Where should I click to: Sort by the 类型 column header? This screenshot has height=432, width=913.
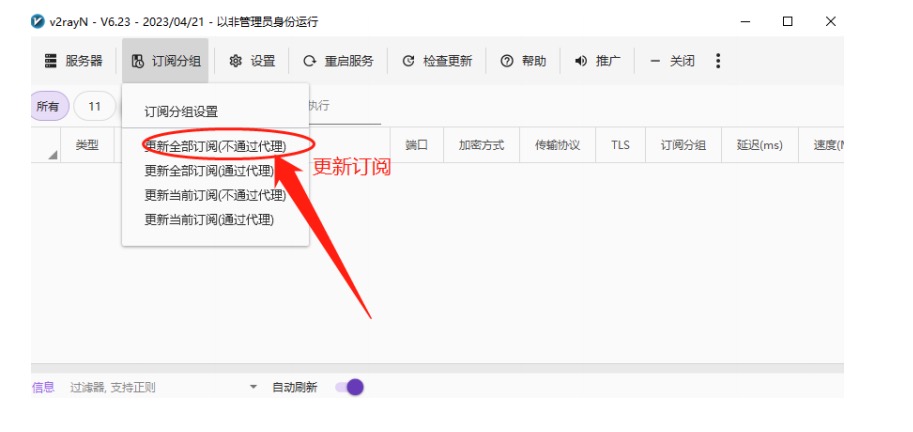coord(87,145)
